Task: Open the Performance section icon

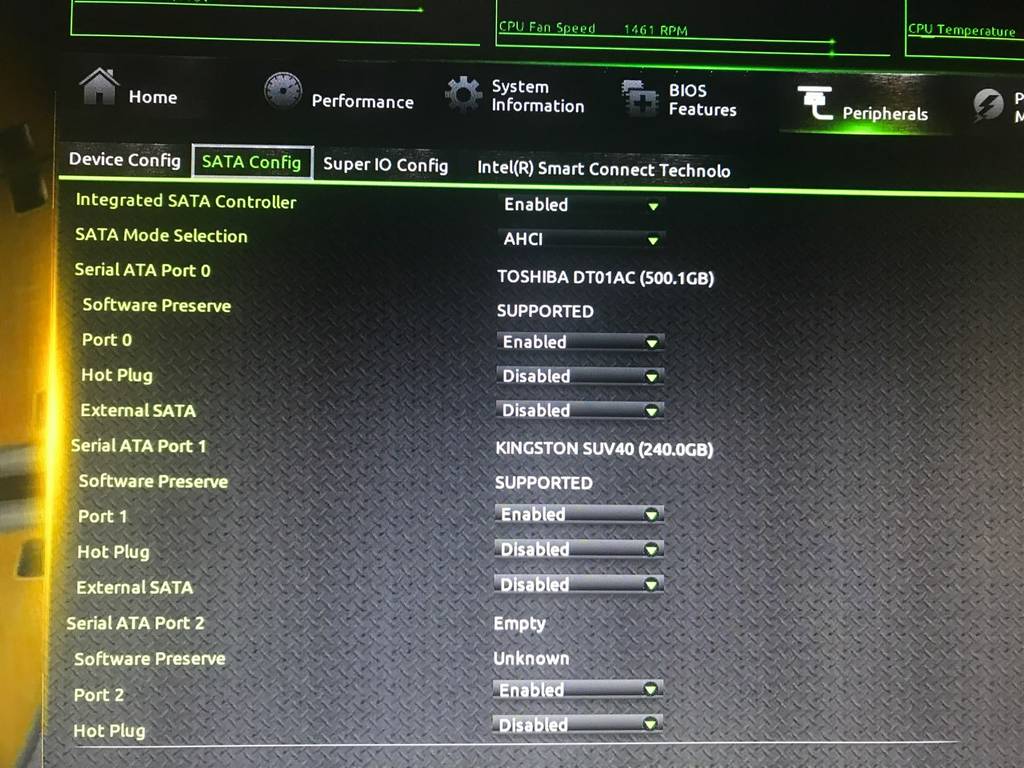Action: (x=283, y=92)
